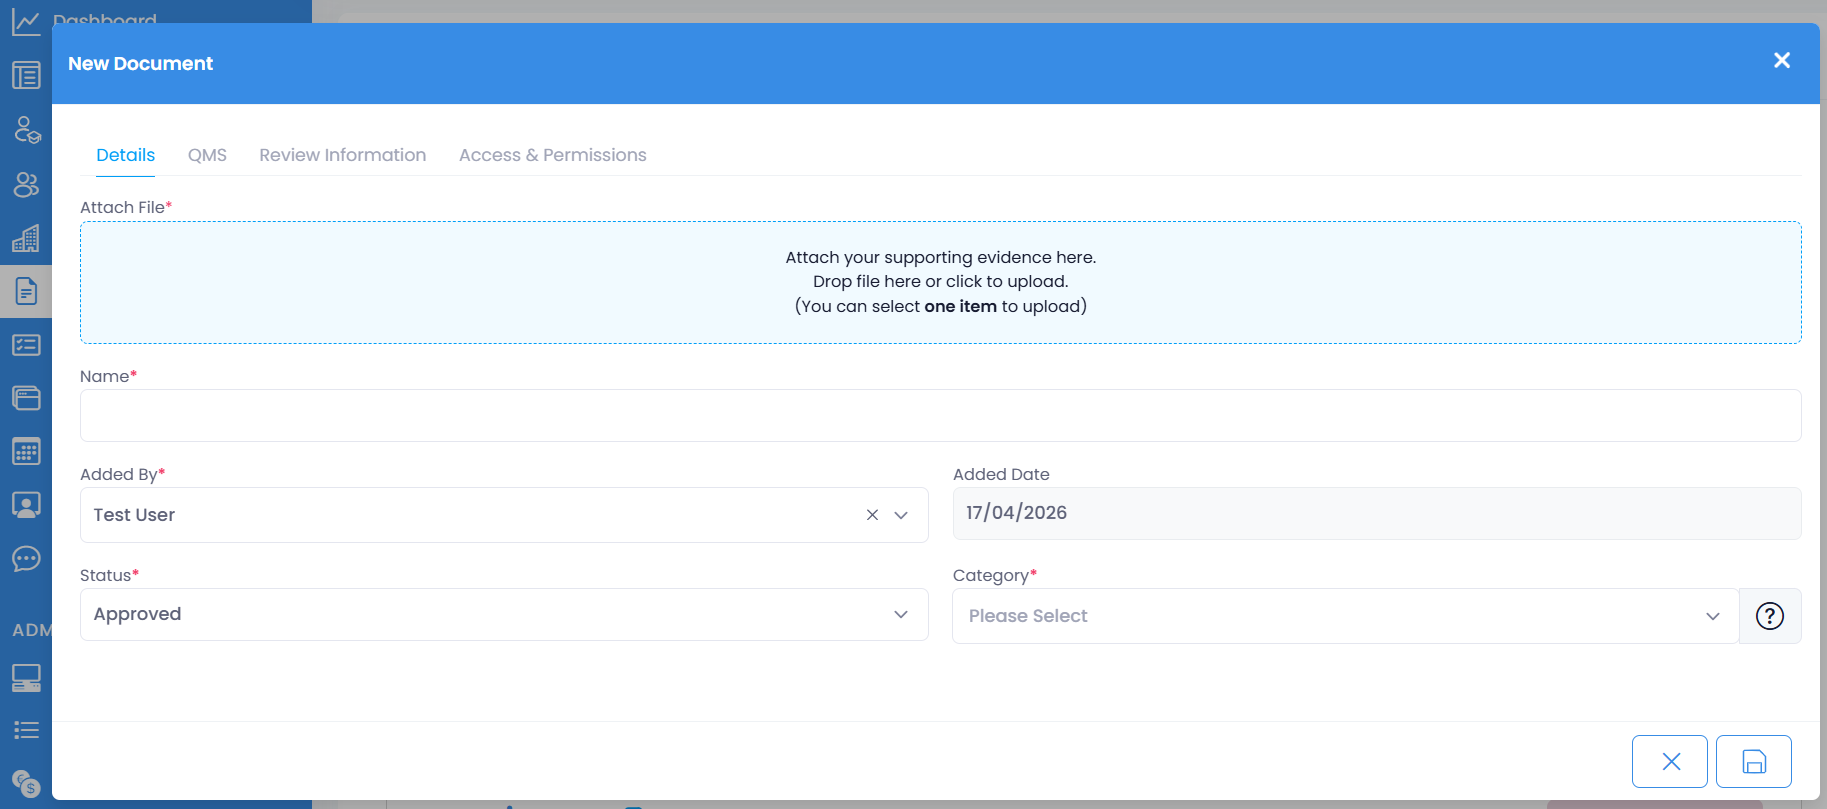Switch to the Review Information tab

pos(342,155)
